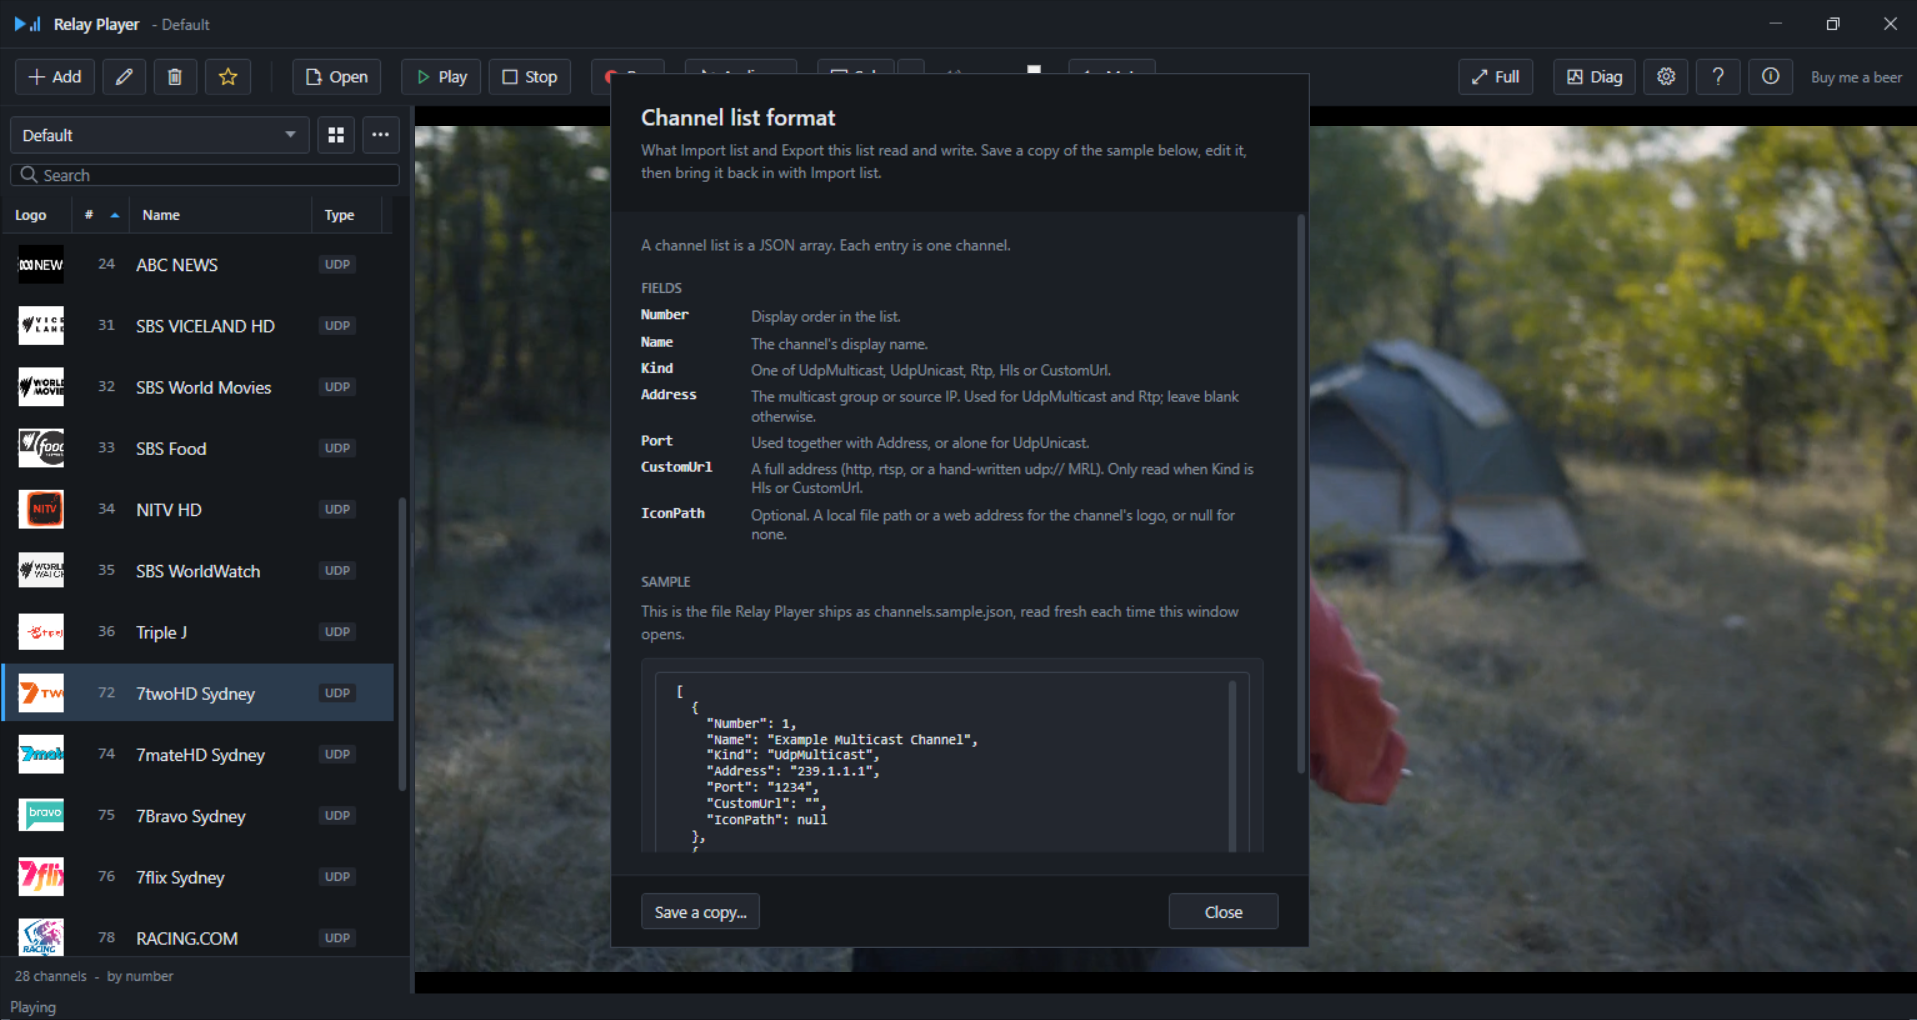Click the Channel list format heading
Viewport: 1917px width, 1020px height.
point(738,118)
